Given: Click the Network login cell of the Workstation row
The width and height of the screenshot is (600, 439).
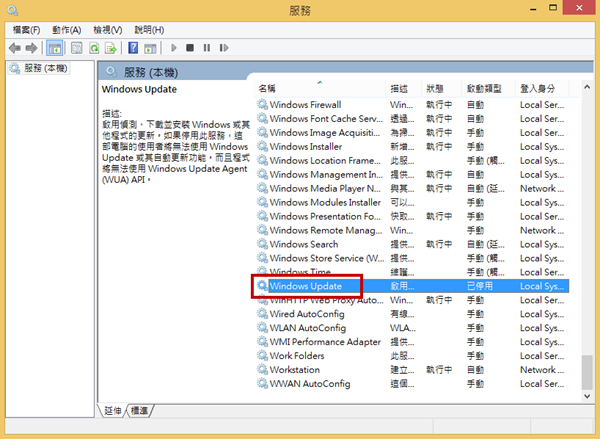Looking at the screenshot, I should pos(542,369).
